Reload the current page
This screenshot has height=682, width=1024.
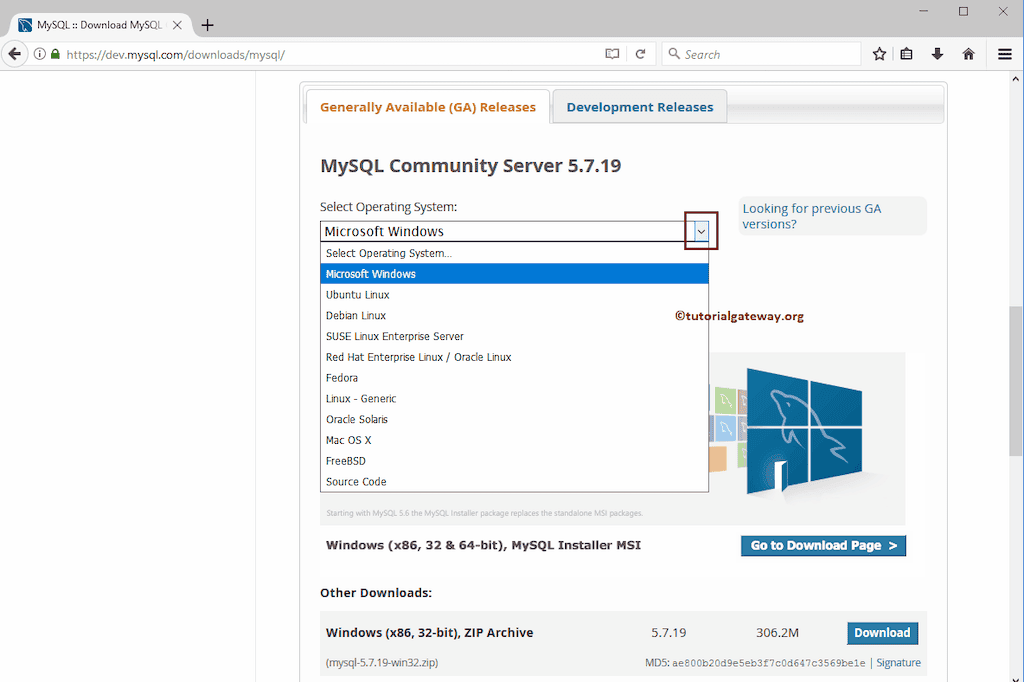pos(641,54)
